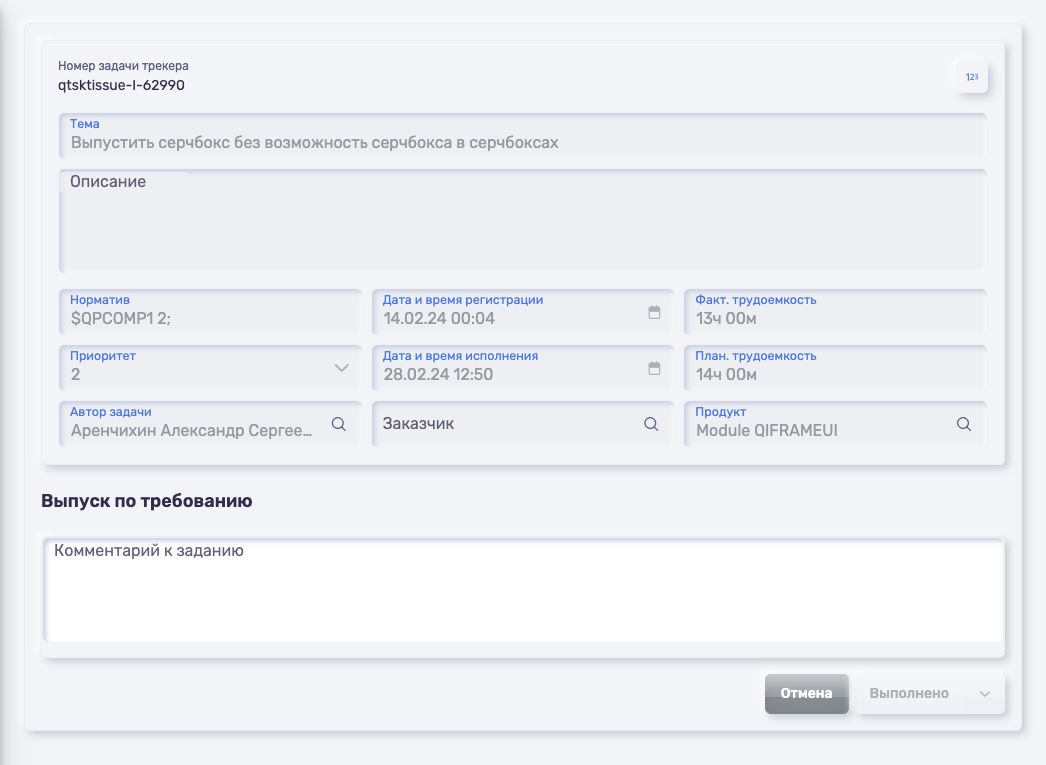Viewport: 1046px width, 765px height.
Task: Click the Выпуск по требованию heading
Action: click(x=147, y=501)
